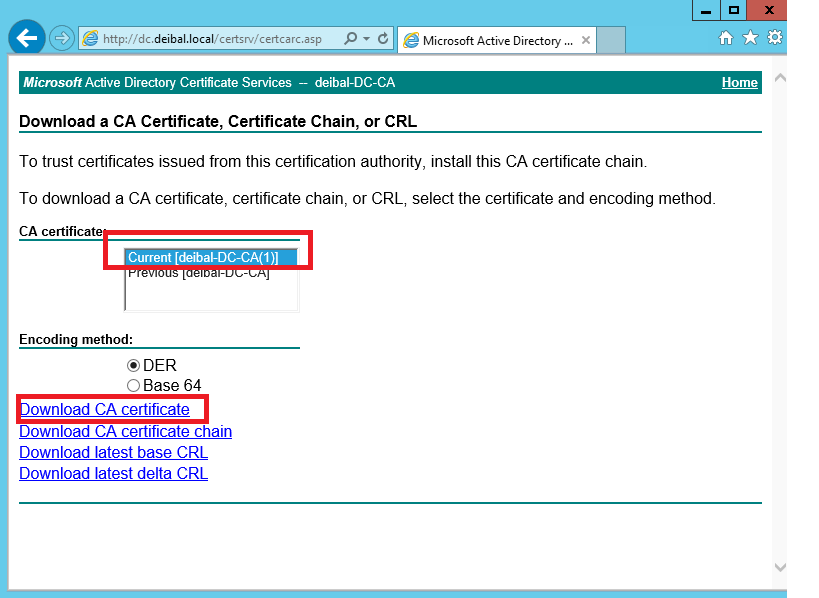Select Previous [deibal-DC-CA] certificate
The image size is (819, 598).
click(x=198, y=273)
